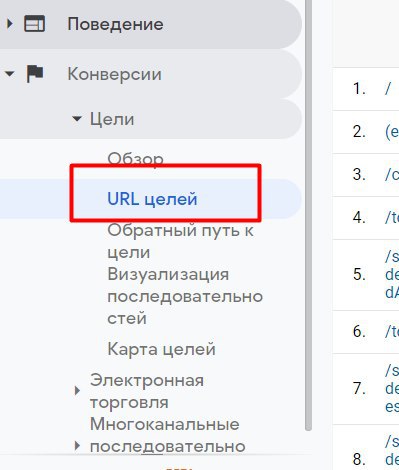399x470 pixels.
Task: Expand Многоканальные последовательности arrow
Action: point(77,446)
